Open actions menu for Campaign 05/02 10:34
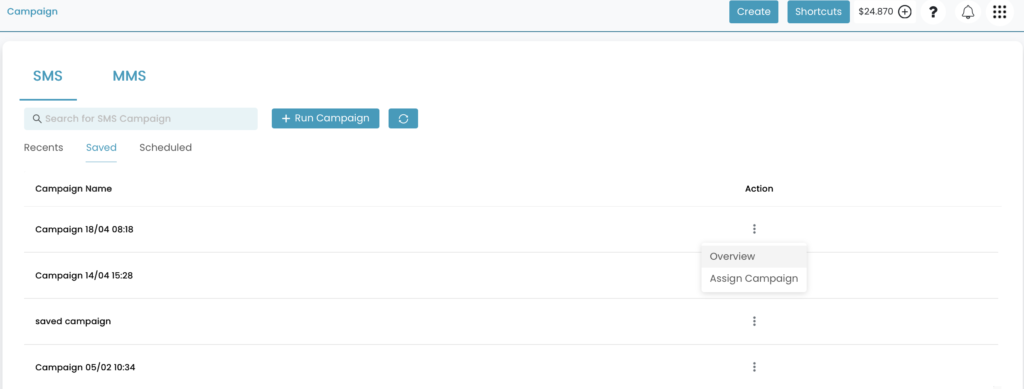This screenshot has height=389, width=1024. pyautogui.click(x=754, y=367)
